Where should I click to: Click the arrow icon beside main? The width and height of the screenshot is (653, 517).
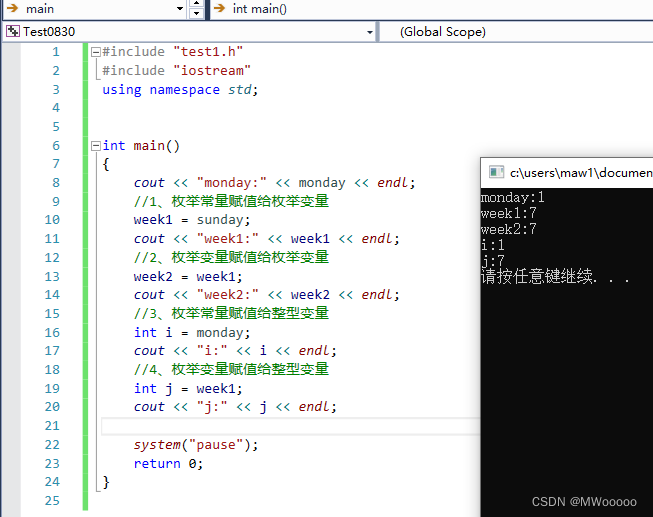pyautogui.click(x=12, y=9)
